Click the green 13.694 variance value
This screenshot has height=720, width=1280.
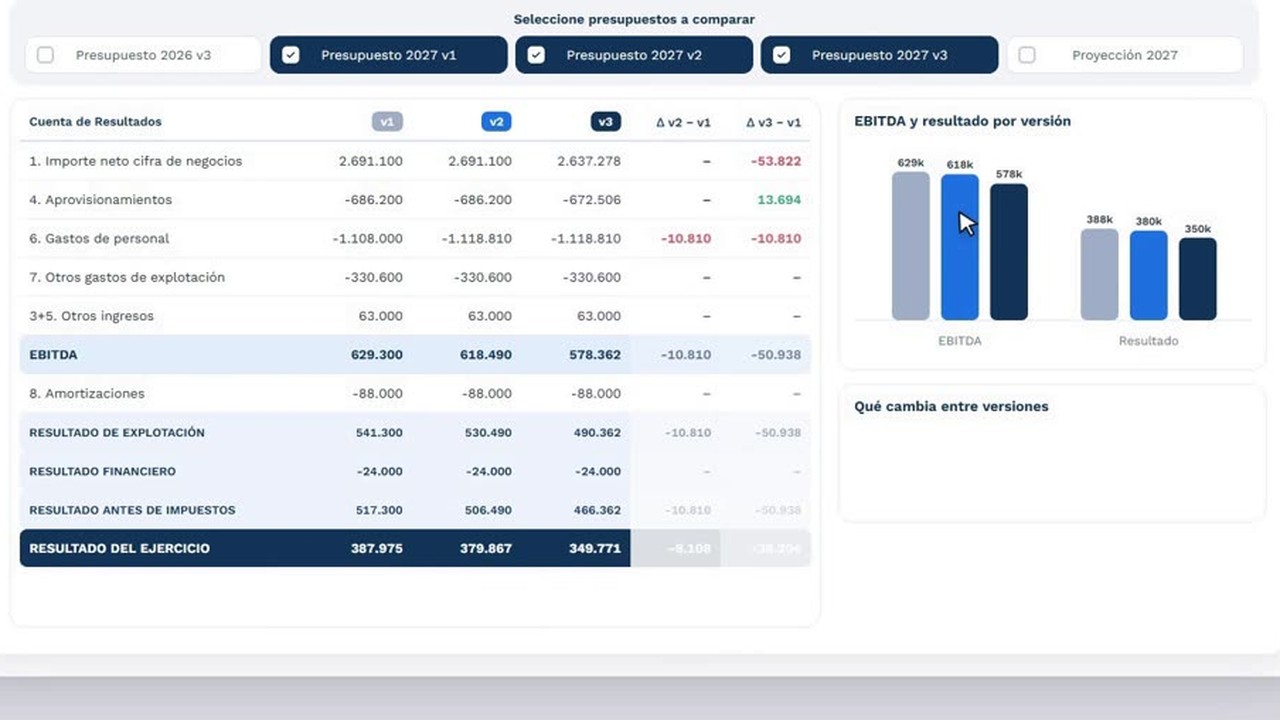point(779,200)
